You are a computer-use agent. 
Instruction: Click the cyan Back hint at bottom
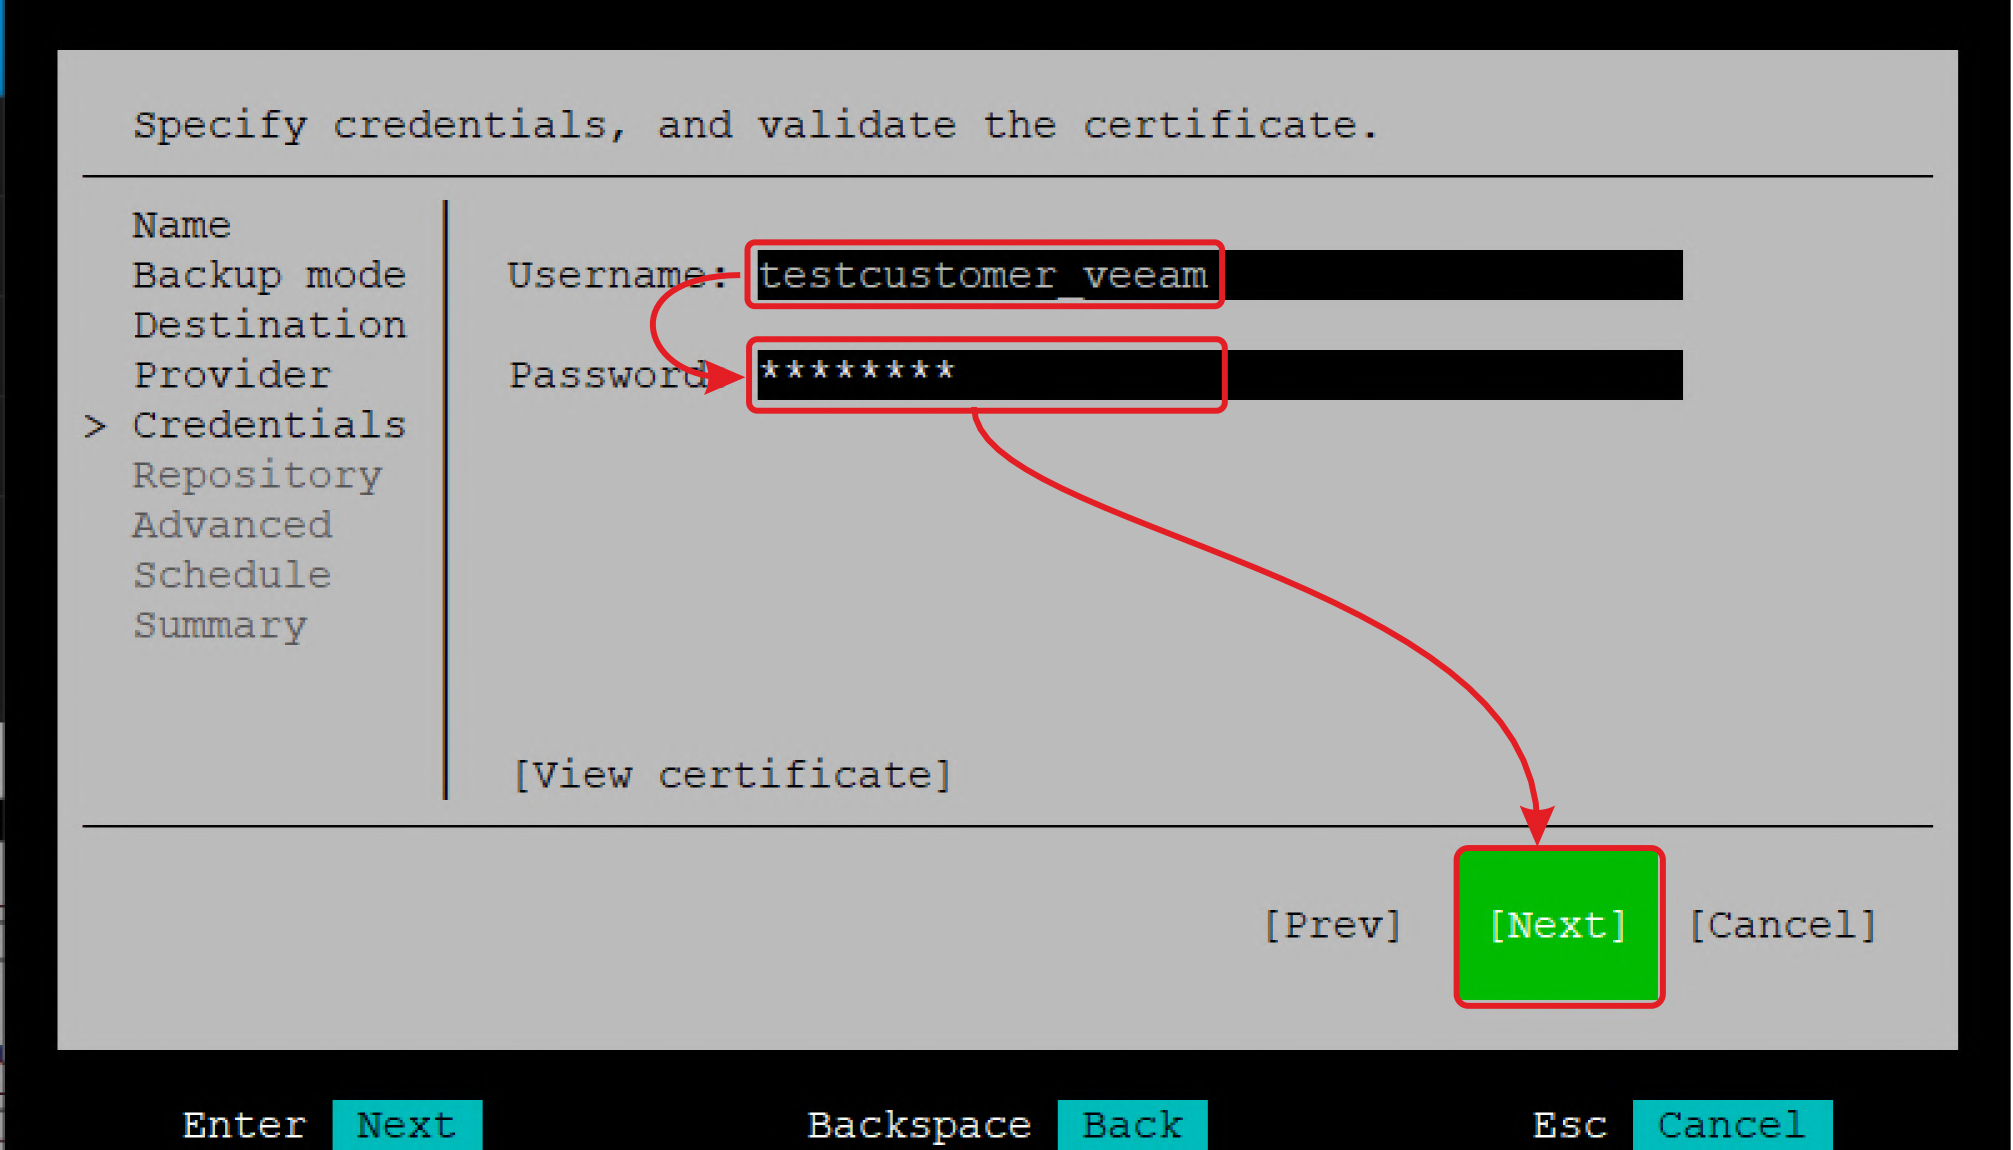1132,1125
